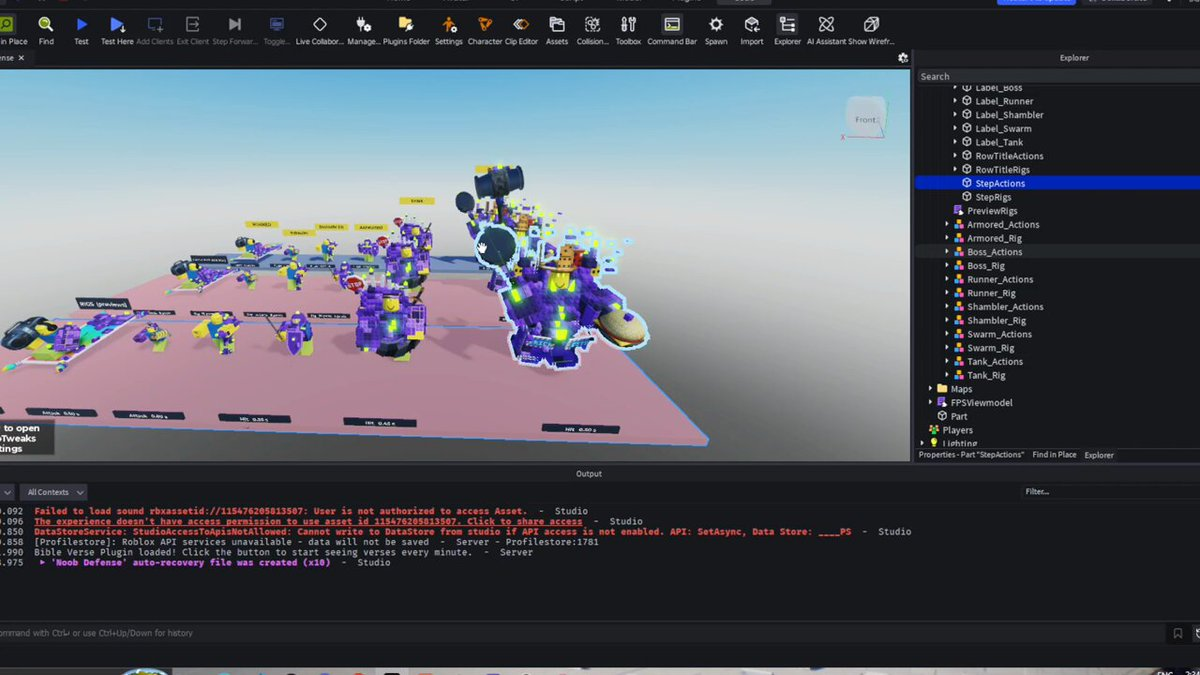Expand the Label_Tank node
This screenshot has width=1200, height=675.
click(x=955, y=142)
